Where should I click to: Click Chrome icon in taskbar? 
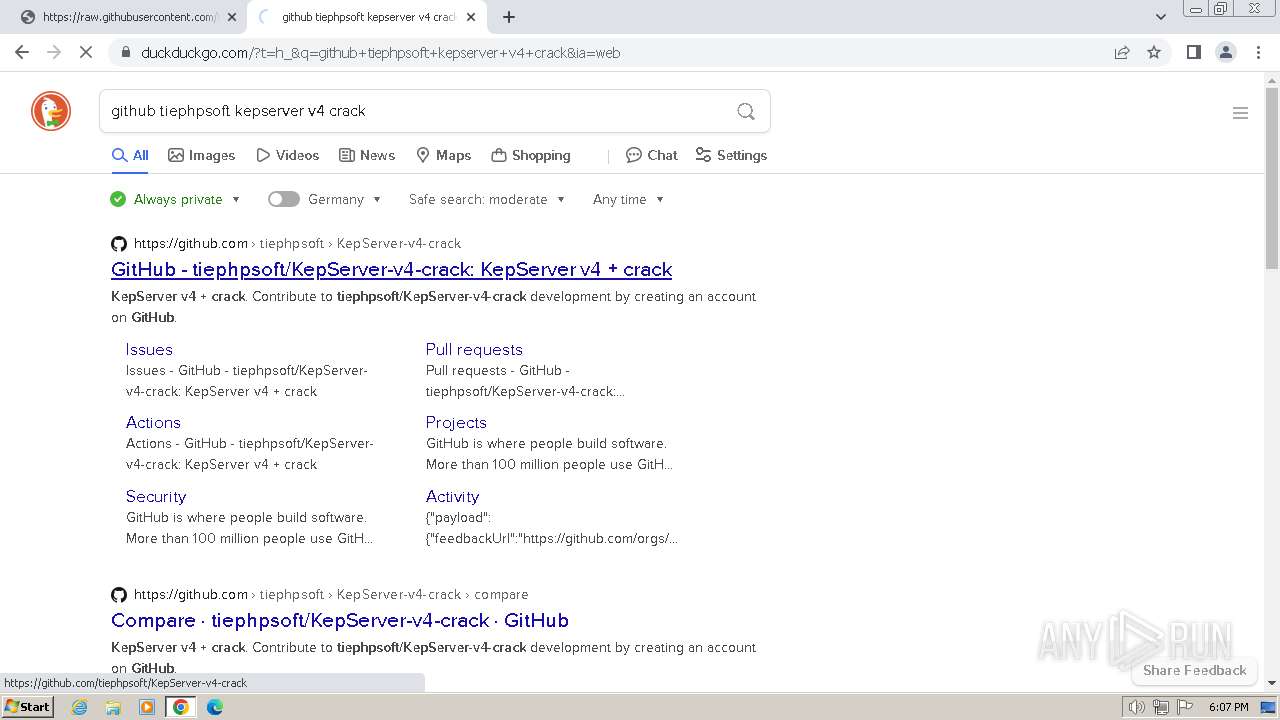point(181,707)
